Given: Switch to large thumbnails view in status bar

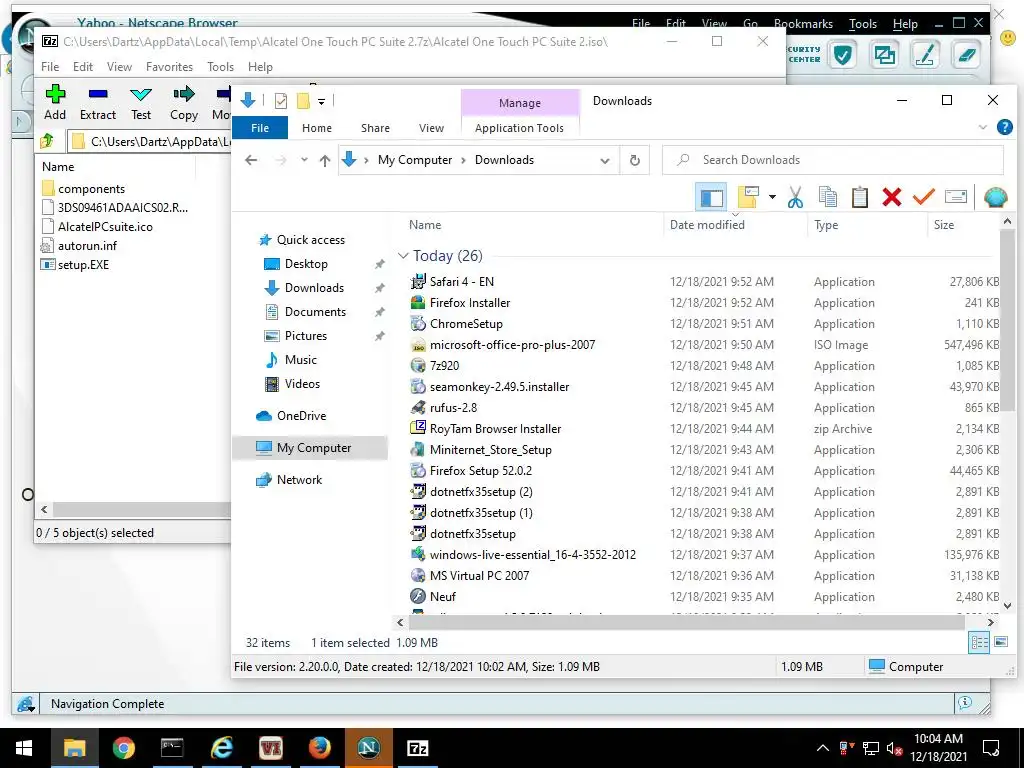Looking at the screenshot, I should [x=1000, y=643].
